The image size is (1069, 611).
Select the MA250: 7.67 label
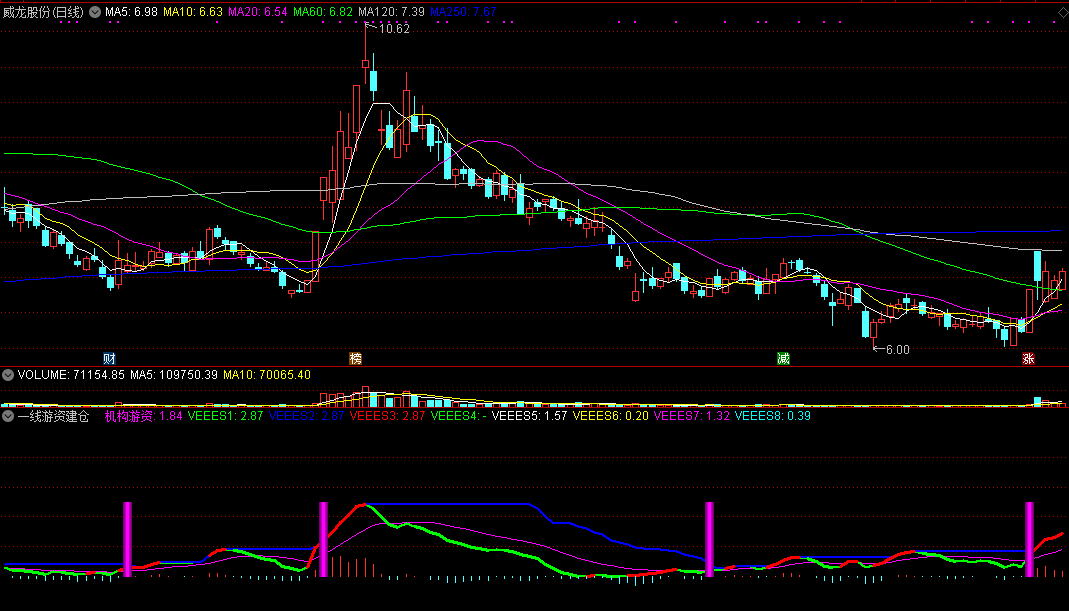[x=464, y=12]
